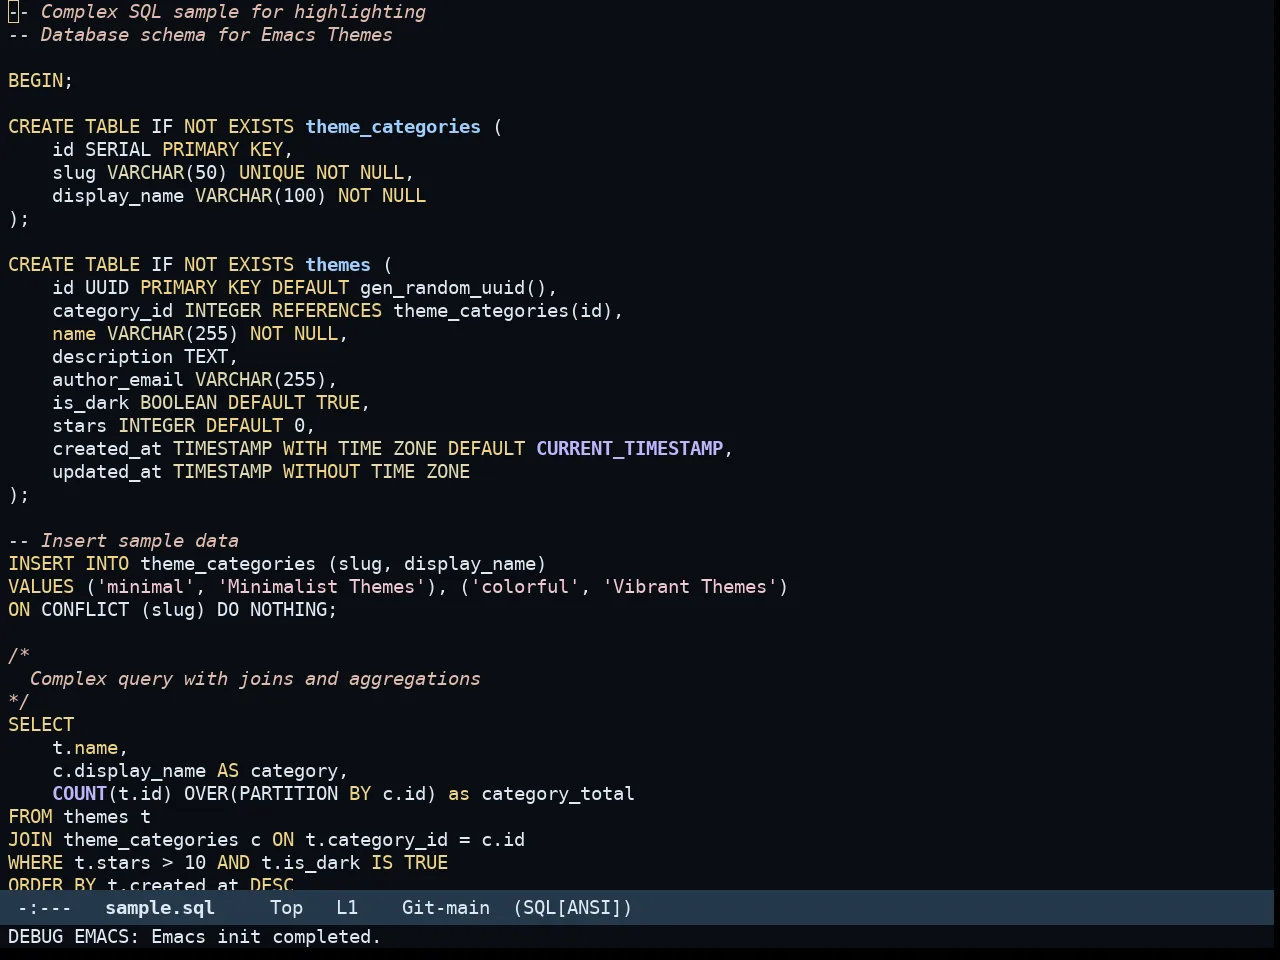Click the 'category_id INTEGER REFERENCES' line
The width and height of the screenshot is (1280, 960).
pos(338,311)
